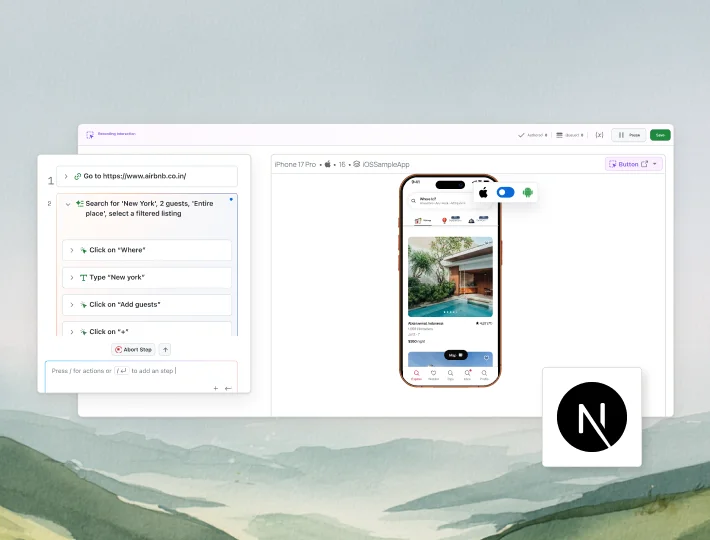Screen dimensions: 710x540
Task: Open the variables [x] icon
Action: (x=599, y=135)
